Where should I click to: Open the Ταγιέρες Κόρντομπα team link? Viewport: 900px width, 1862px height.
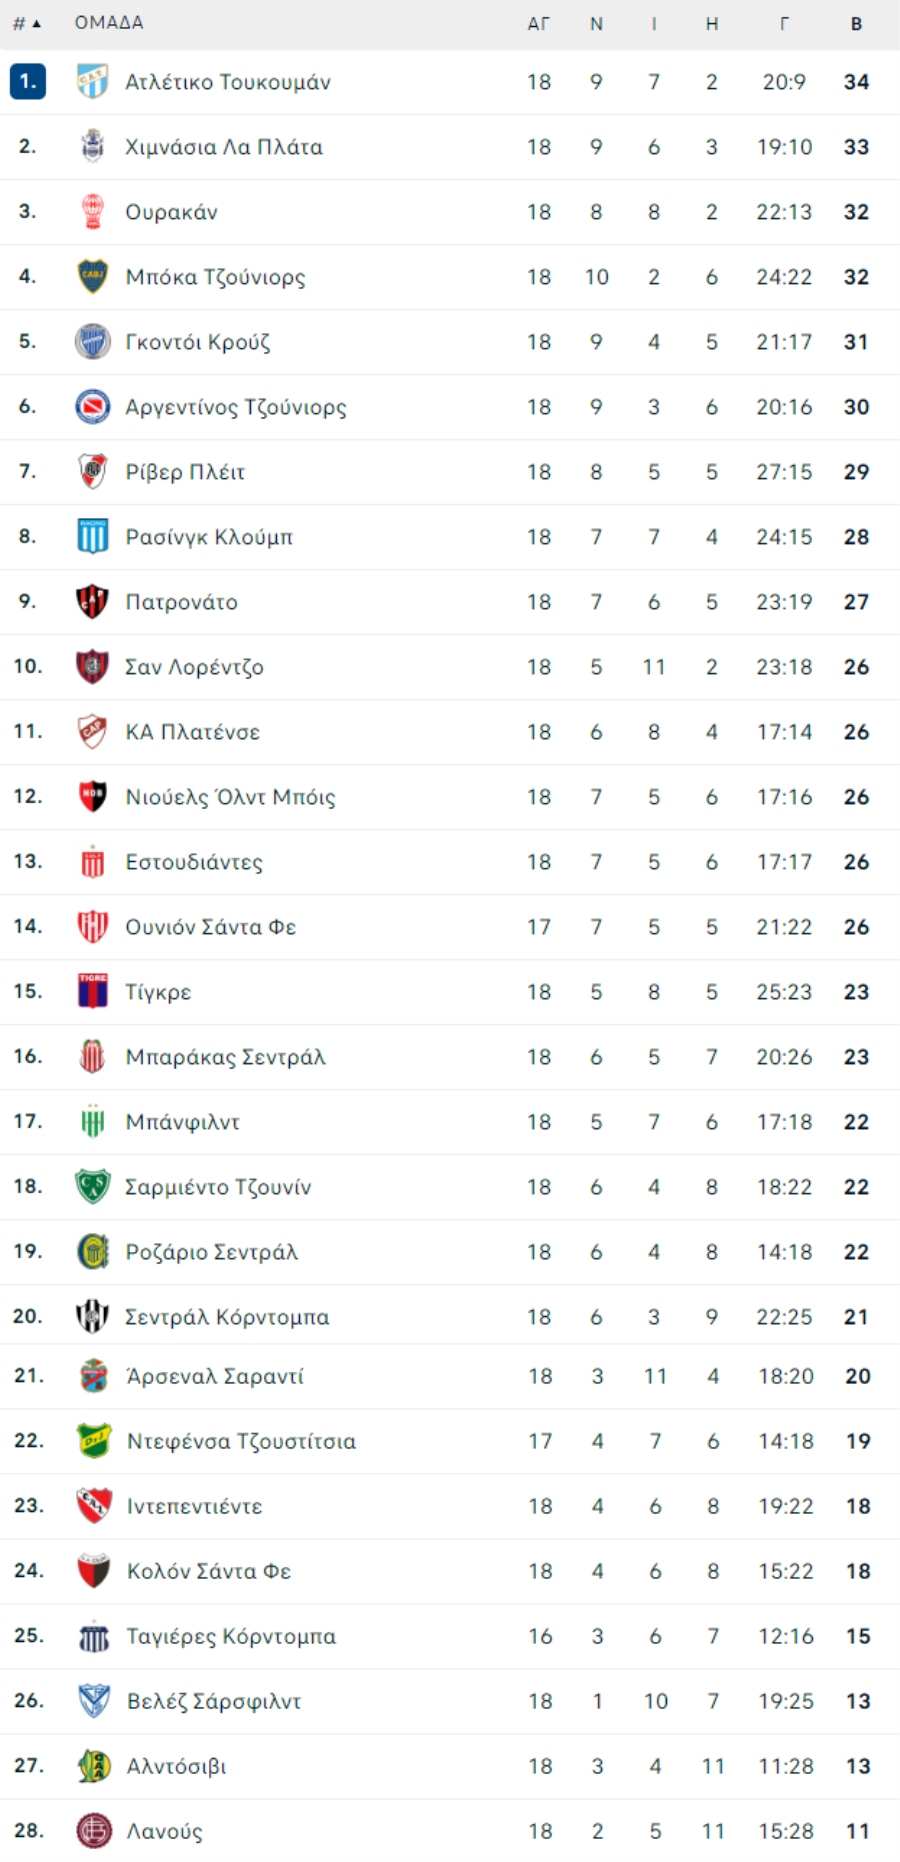[x=231, y=1636]
